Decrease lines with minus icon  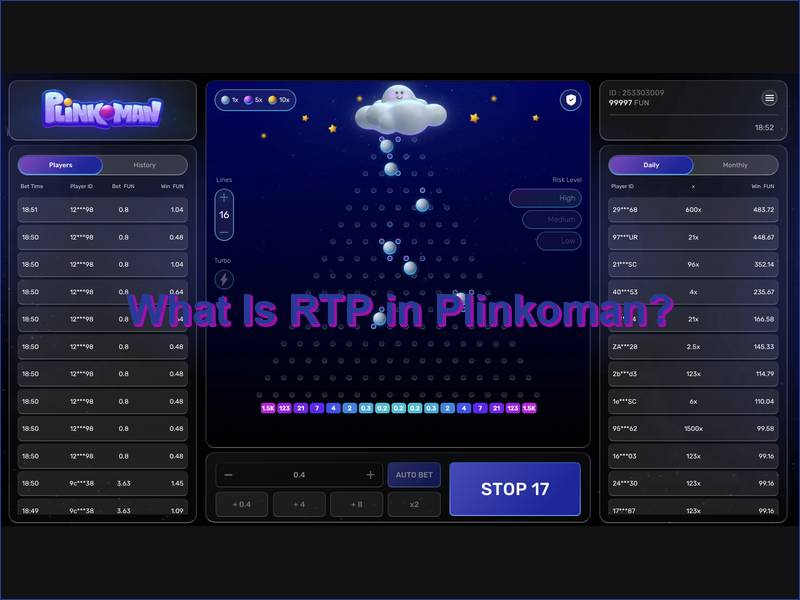click(x=224, y=232)
